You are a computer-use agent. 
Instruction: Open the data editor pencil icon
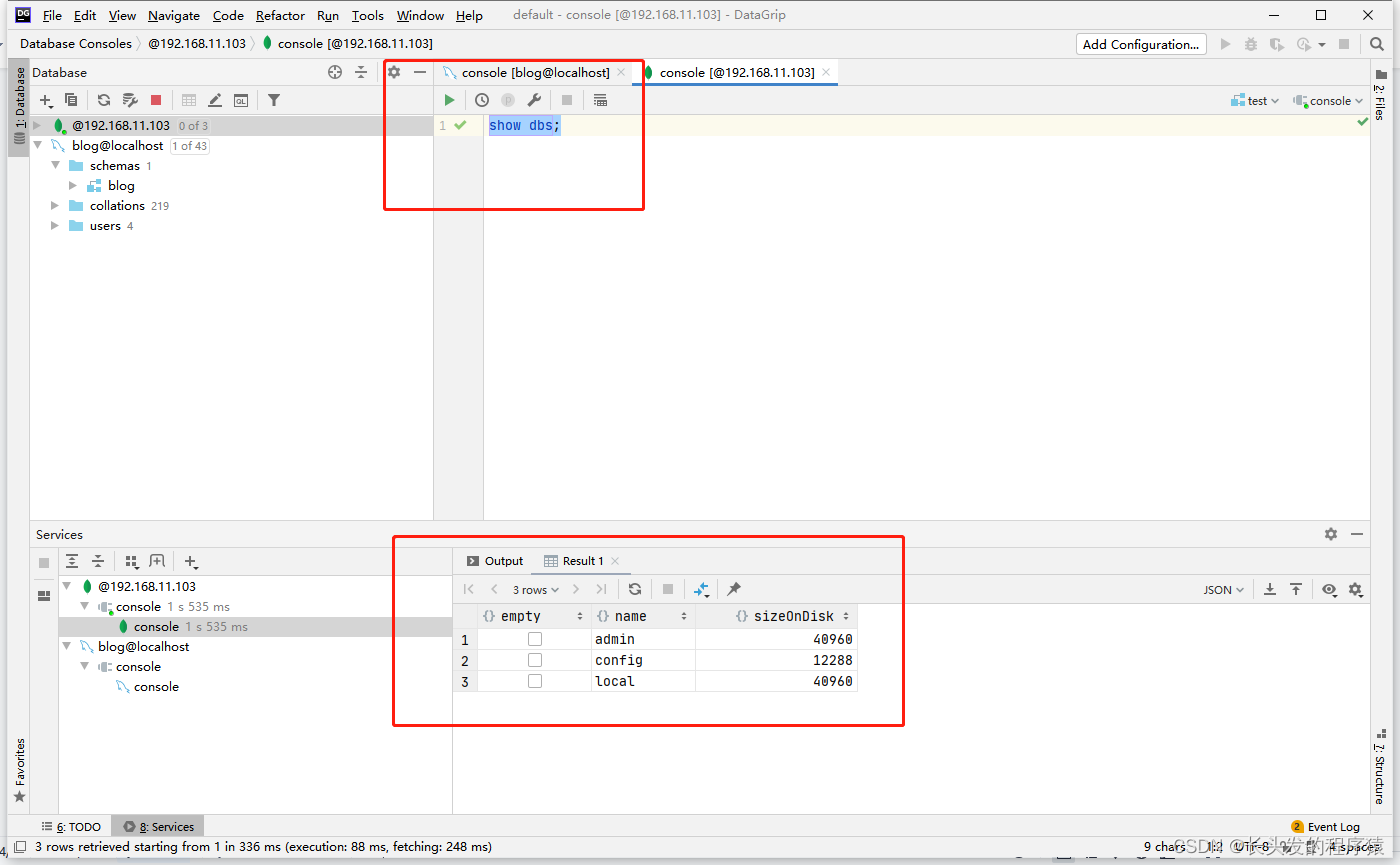(215, 99)
